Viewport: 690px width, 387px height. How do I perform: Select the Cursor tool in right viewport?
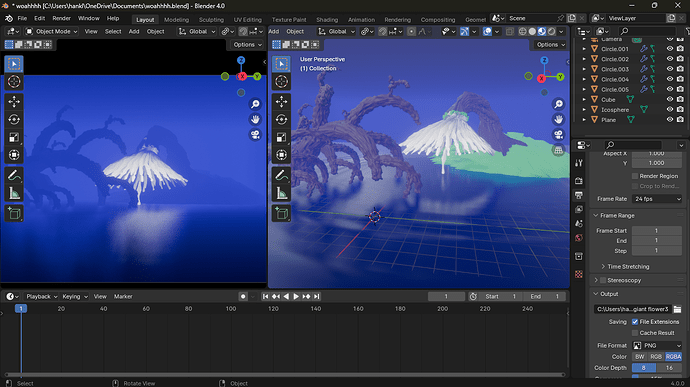(282, 81)
